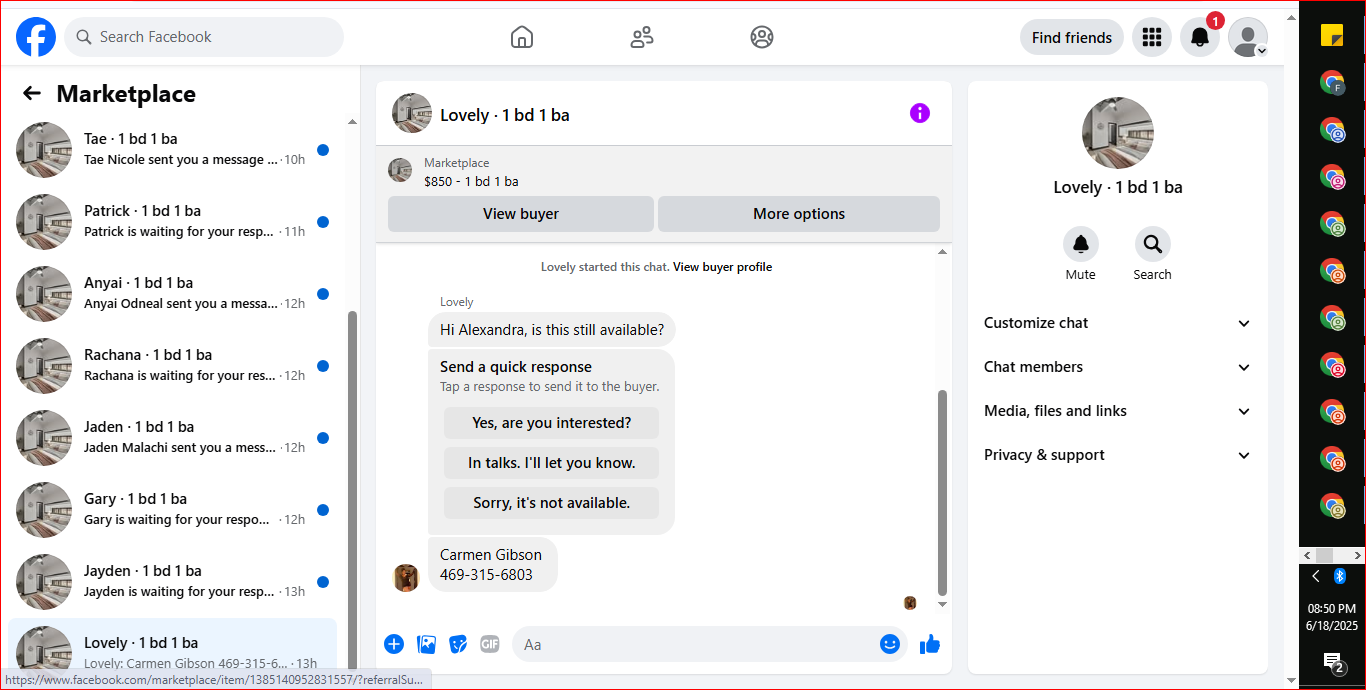
Task: Open the Sticky Notes taskbar icon
Action: point(1332,36)
